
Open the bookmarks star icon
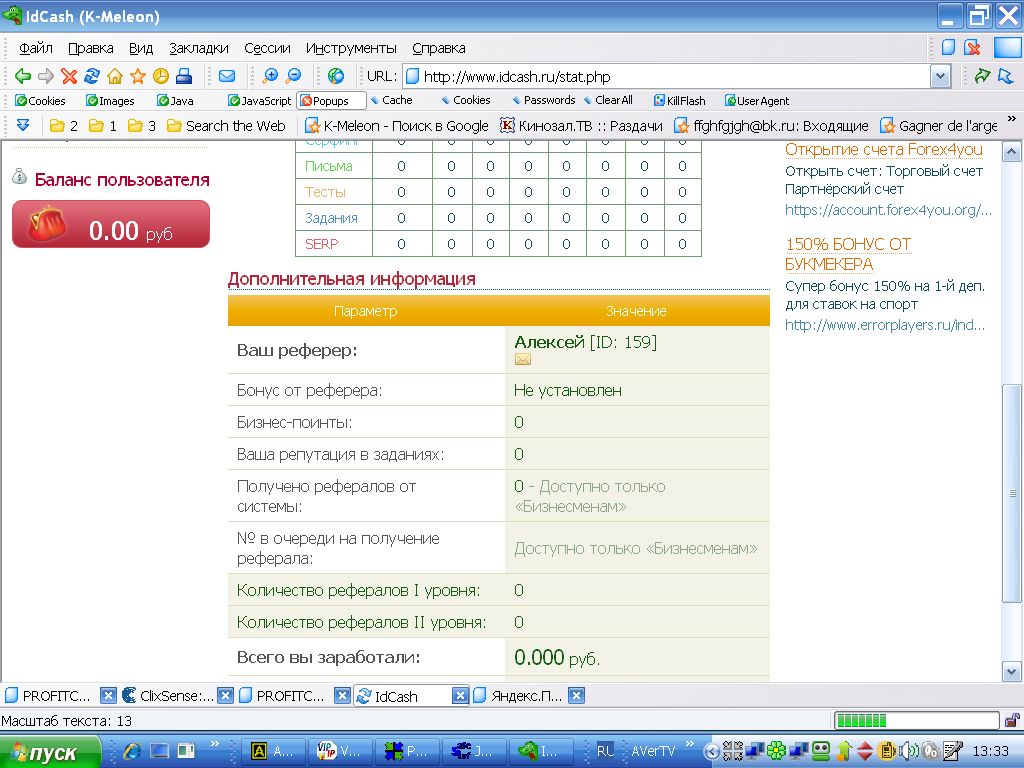138,76
